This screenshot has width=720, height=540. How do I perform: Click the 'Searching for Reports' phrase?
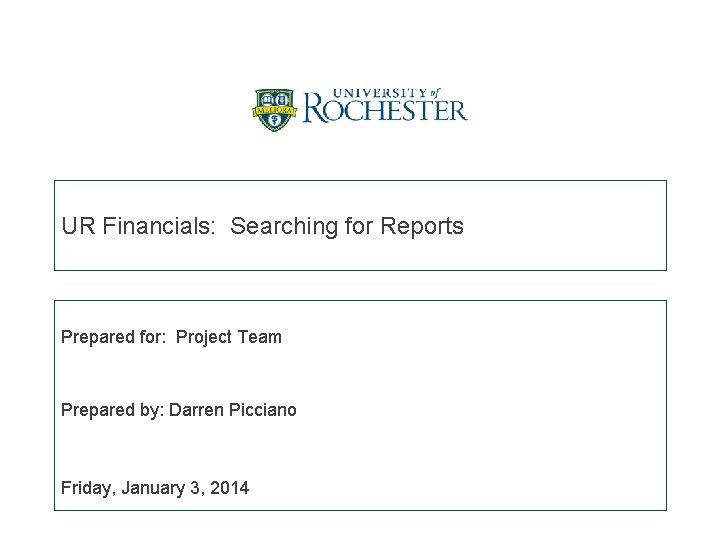[347, 226]
